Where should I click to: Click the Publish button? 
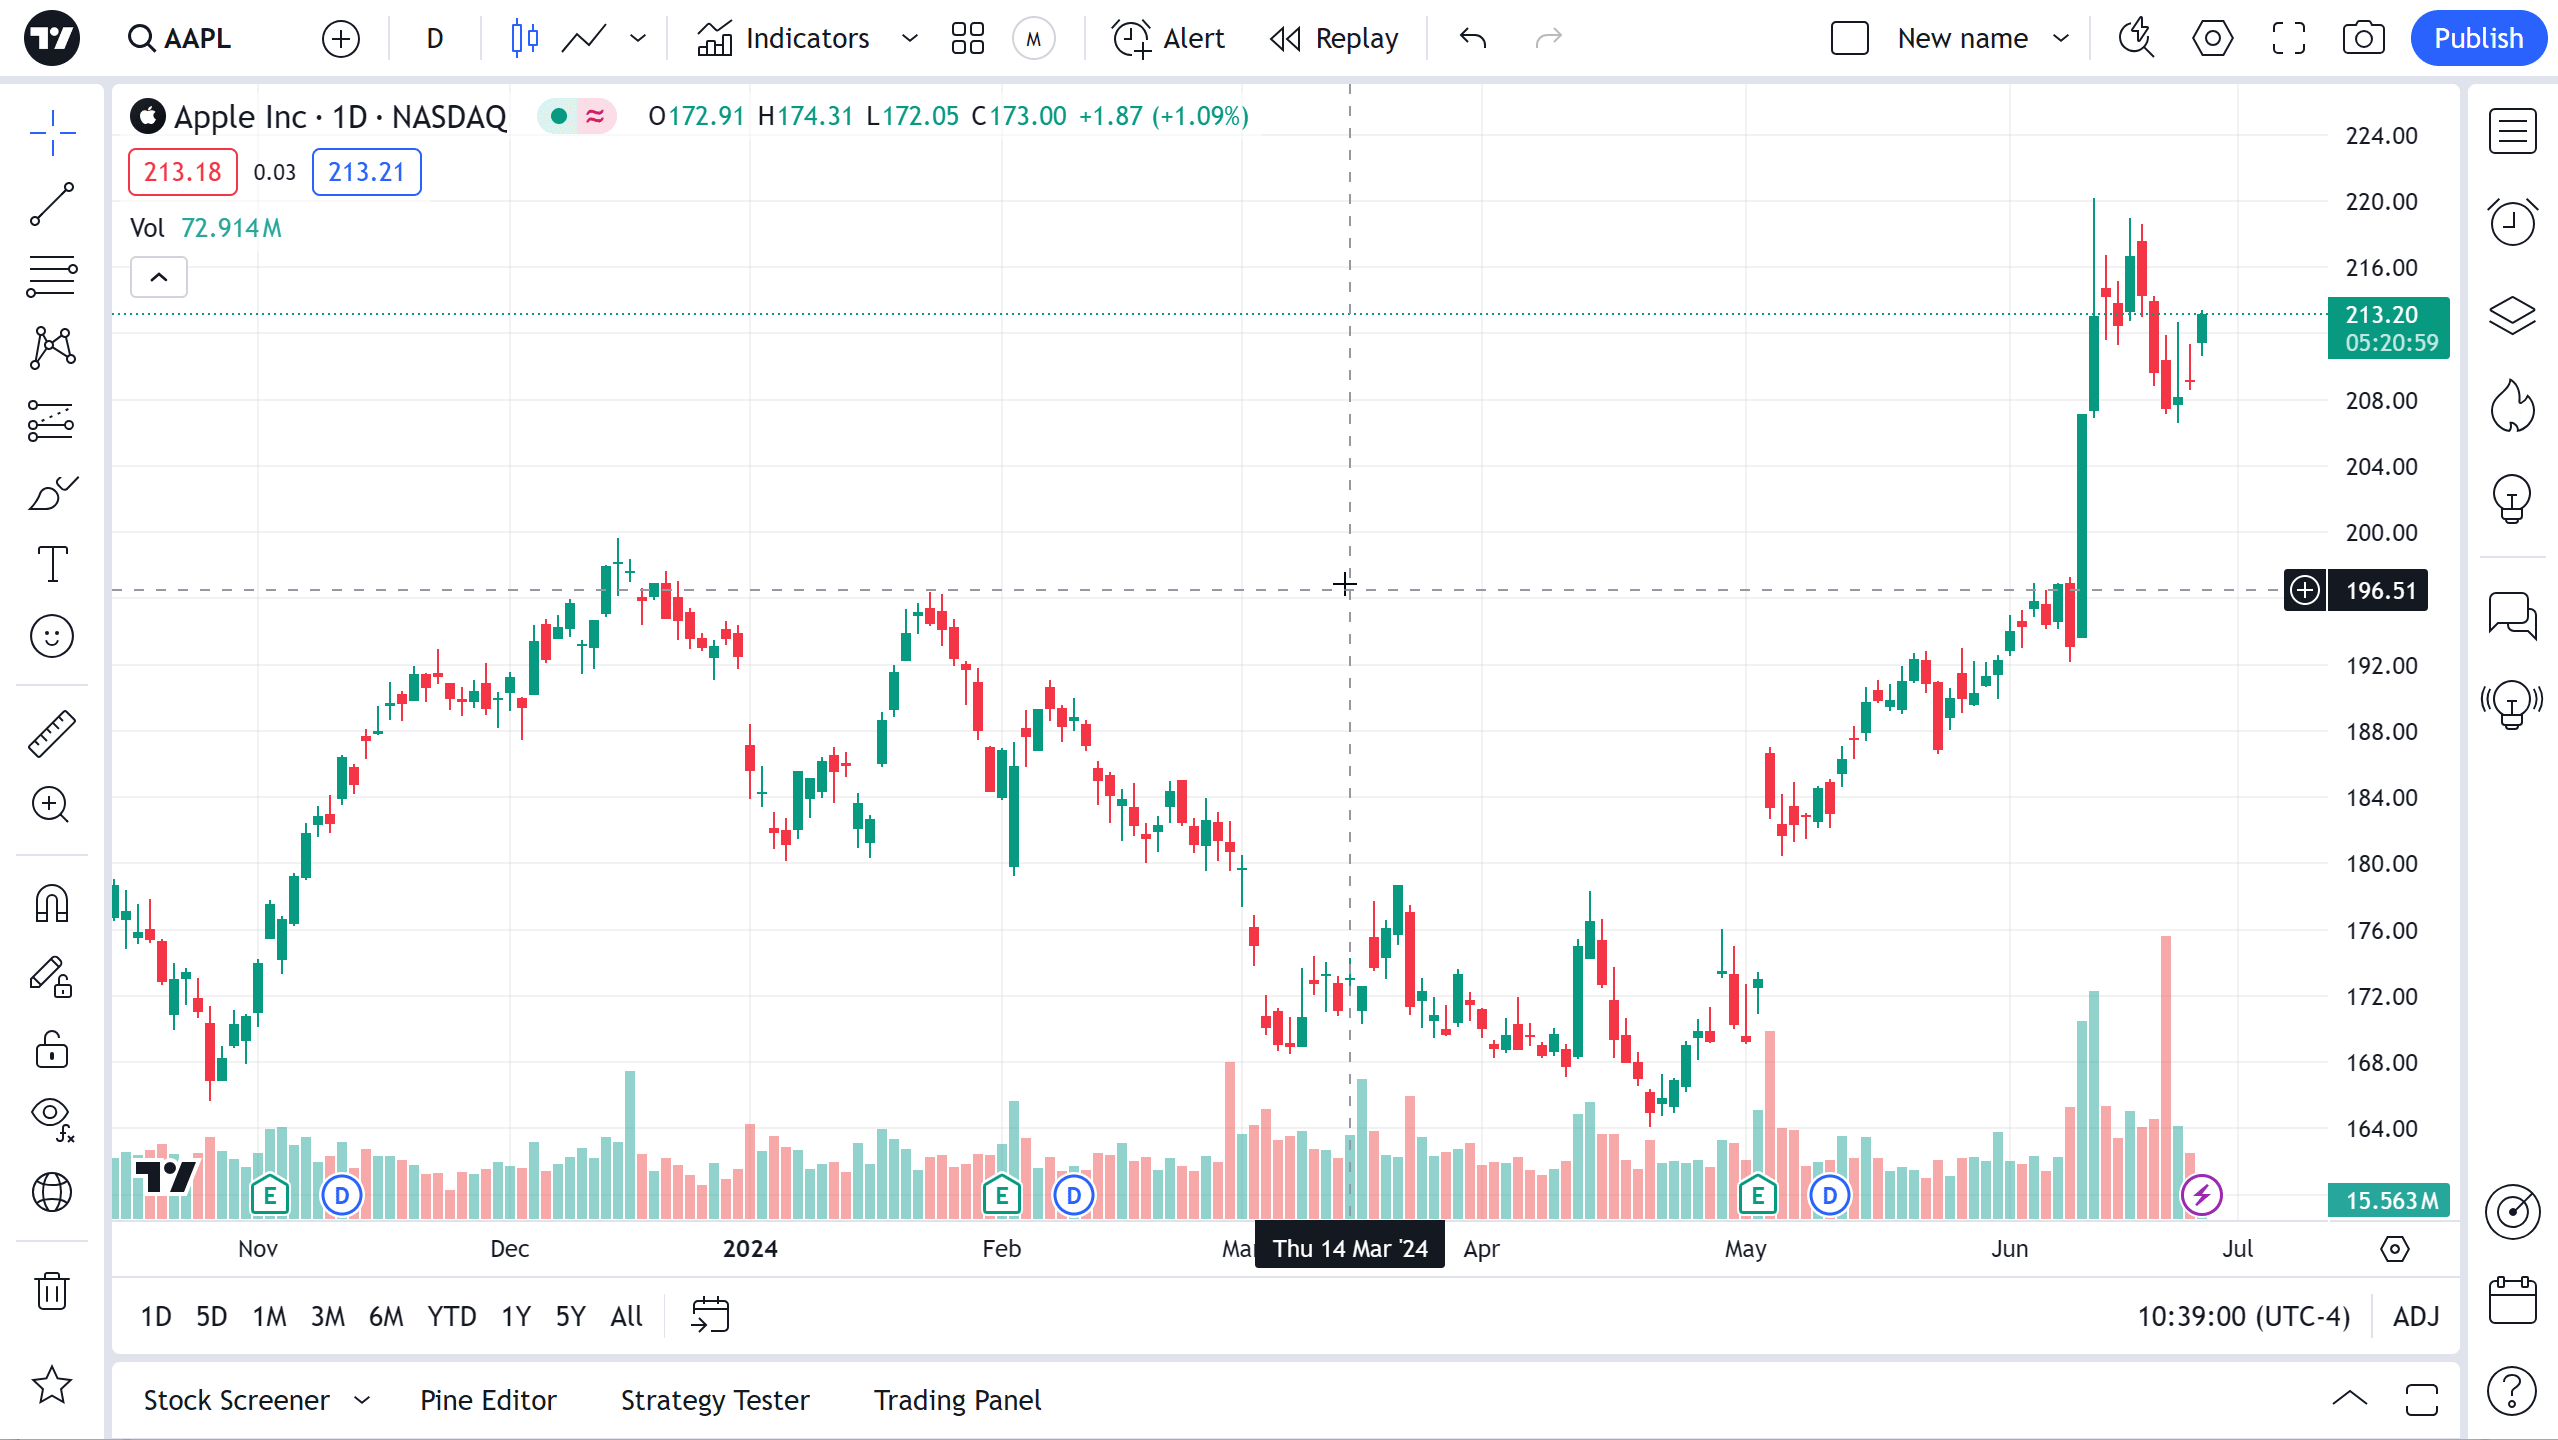(2477, 39)
